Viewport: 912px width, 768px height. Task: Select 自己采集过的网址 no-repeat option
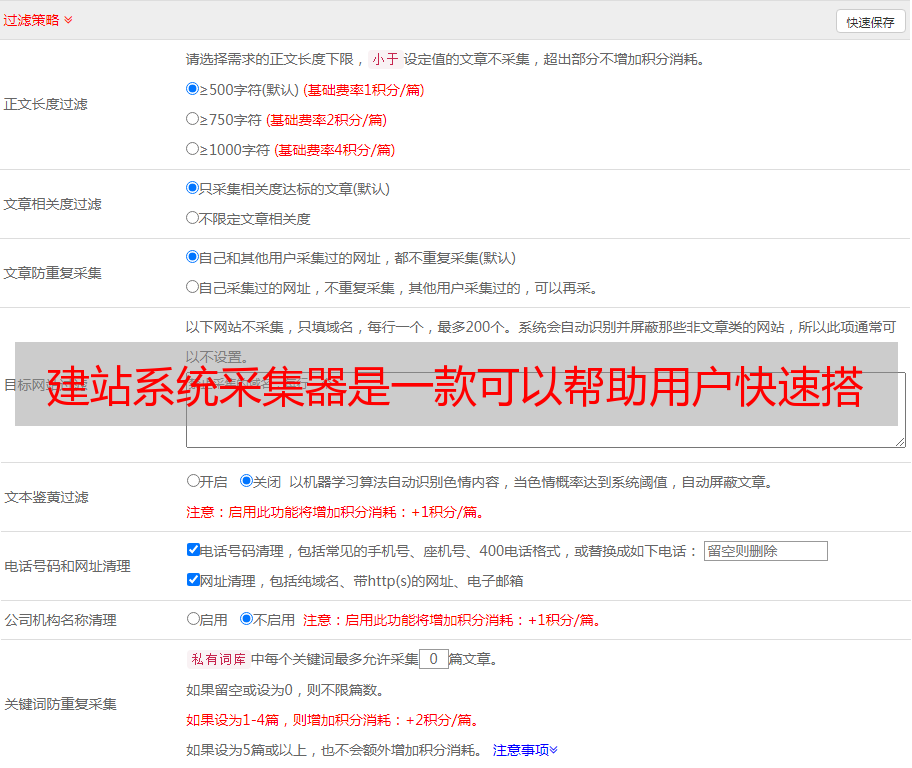tap(193, 287)
